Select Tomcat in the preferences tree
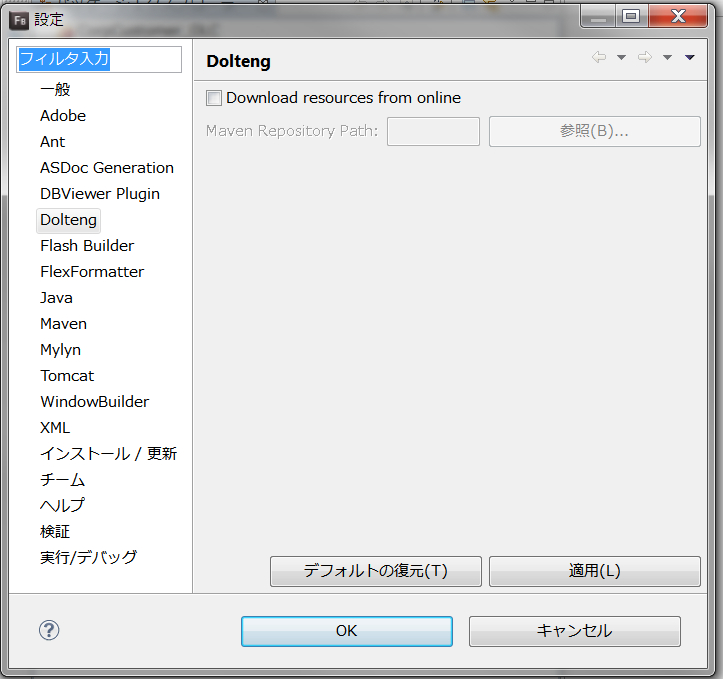The image size is (723, 679). point(67,376)
